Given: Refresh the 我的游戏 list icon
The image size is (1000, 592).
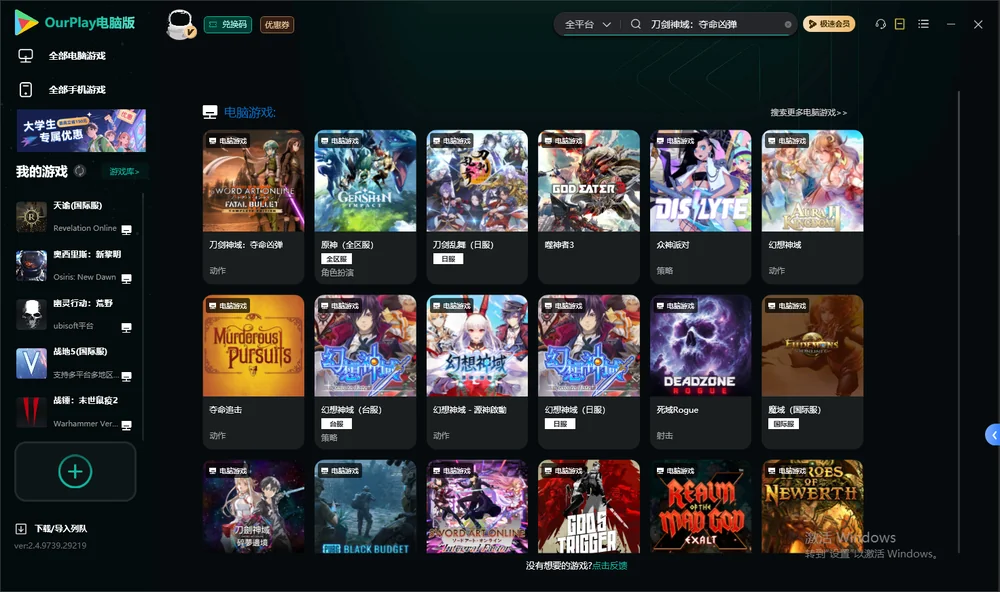Looking at the screenshot, I should [80, 171].
